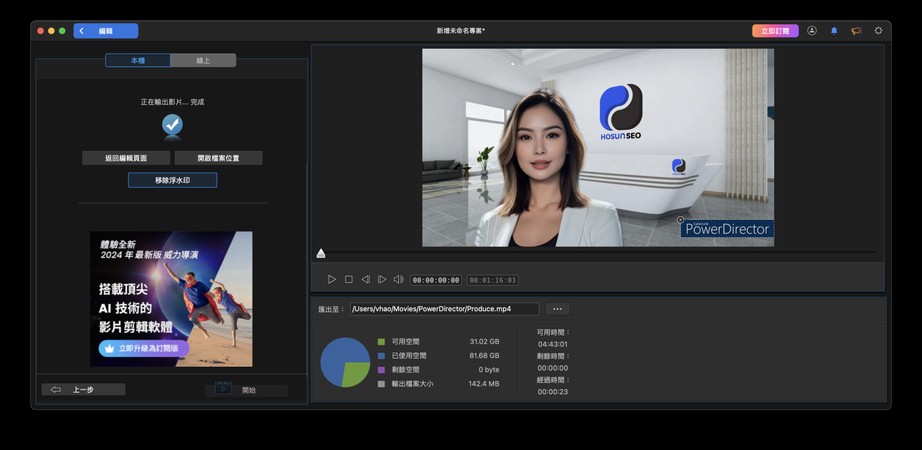Click the 立即訂閱 subscribe button
Viewport: 922px width, 450px height.
pyautogui.click(x=775, y=31)
